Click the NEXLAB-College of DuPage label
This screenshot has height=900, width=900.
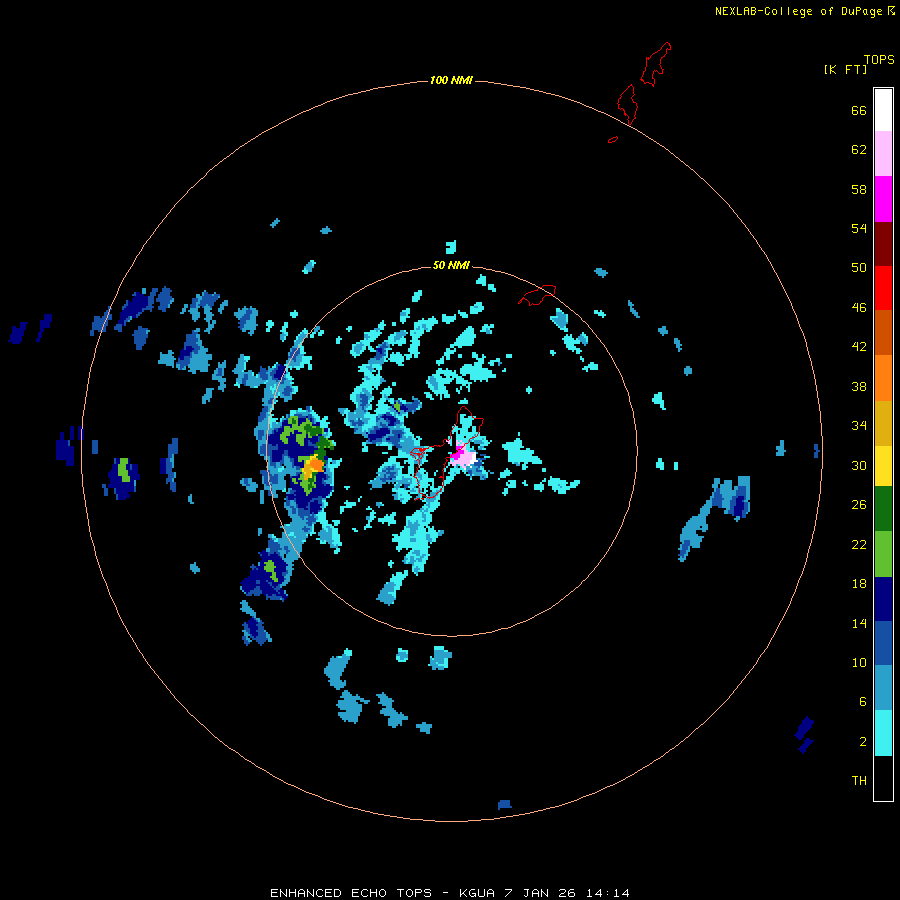coord(798,11)
